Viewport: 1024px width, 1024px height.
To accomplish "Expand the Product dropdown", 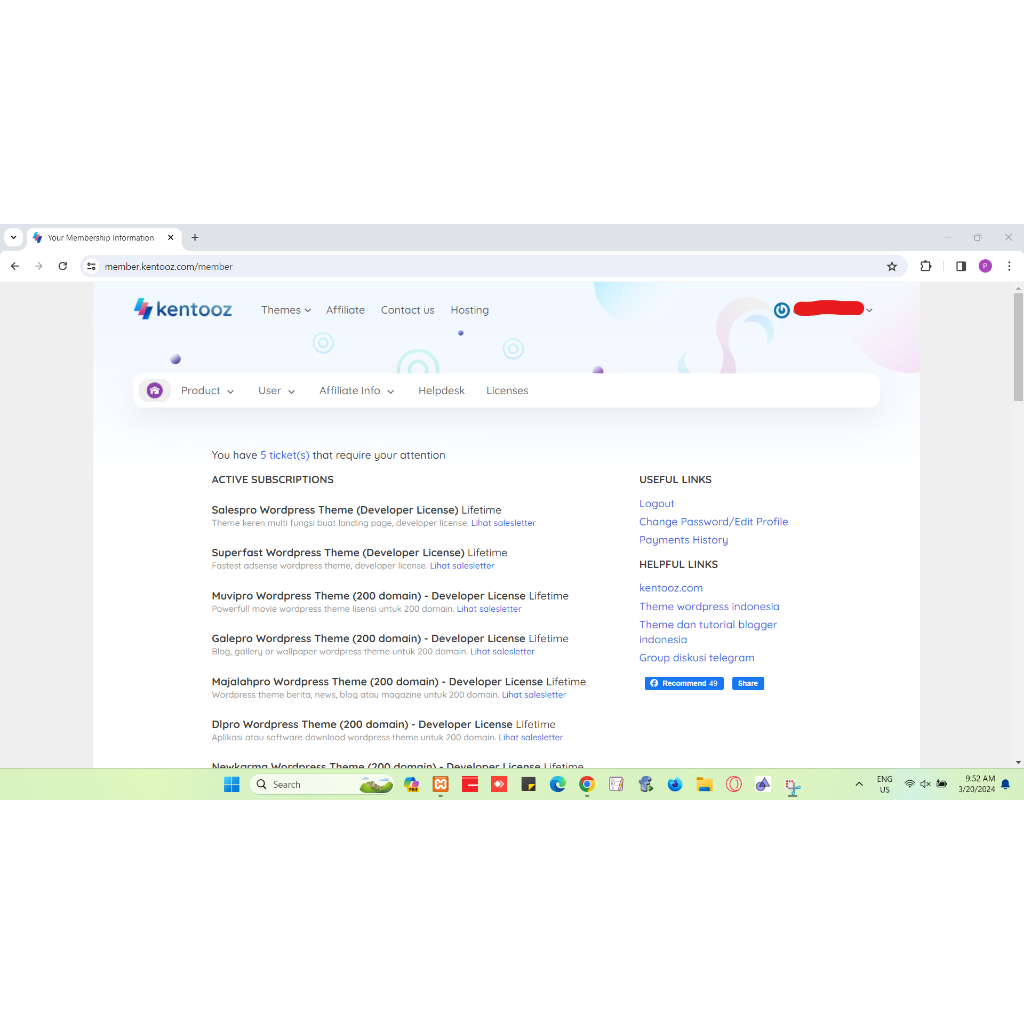I will point(207,391).
